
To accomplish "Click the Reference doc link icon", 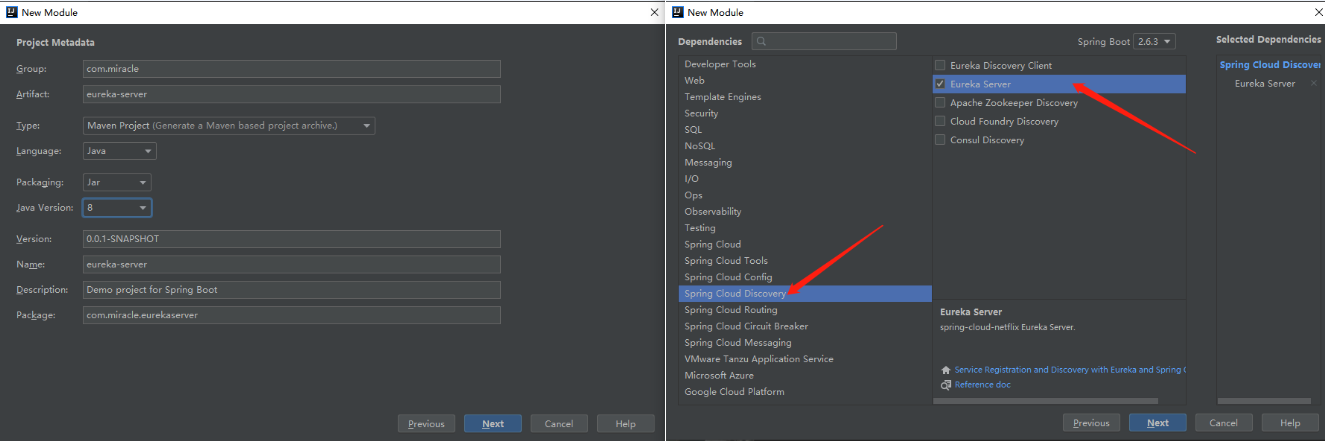I will [946, 385].
